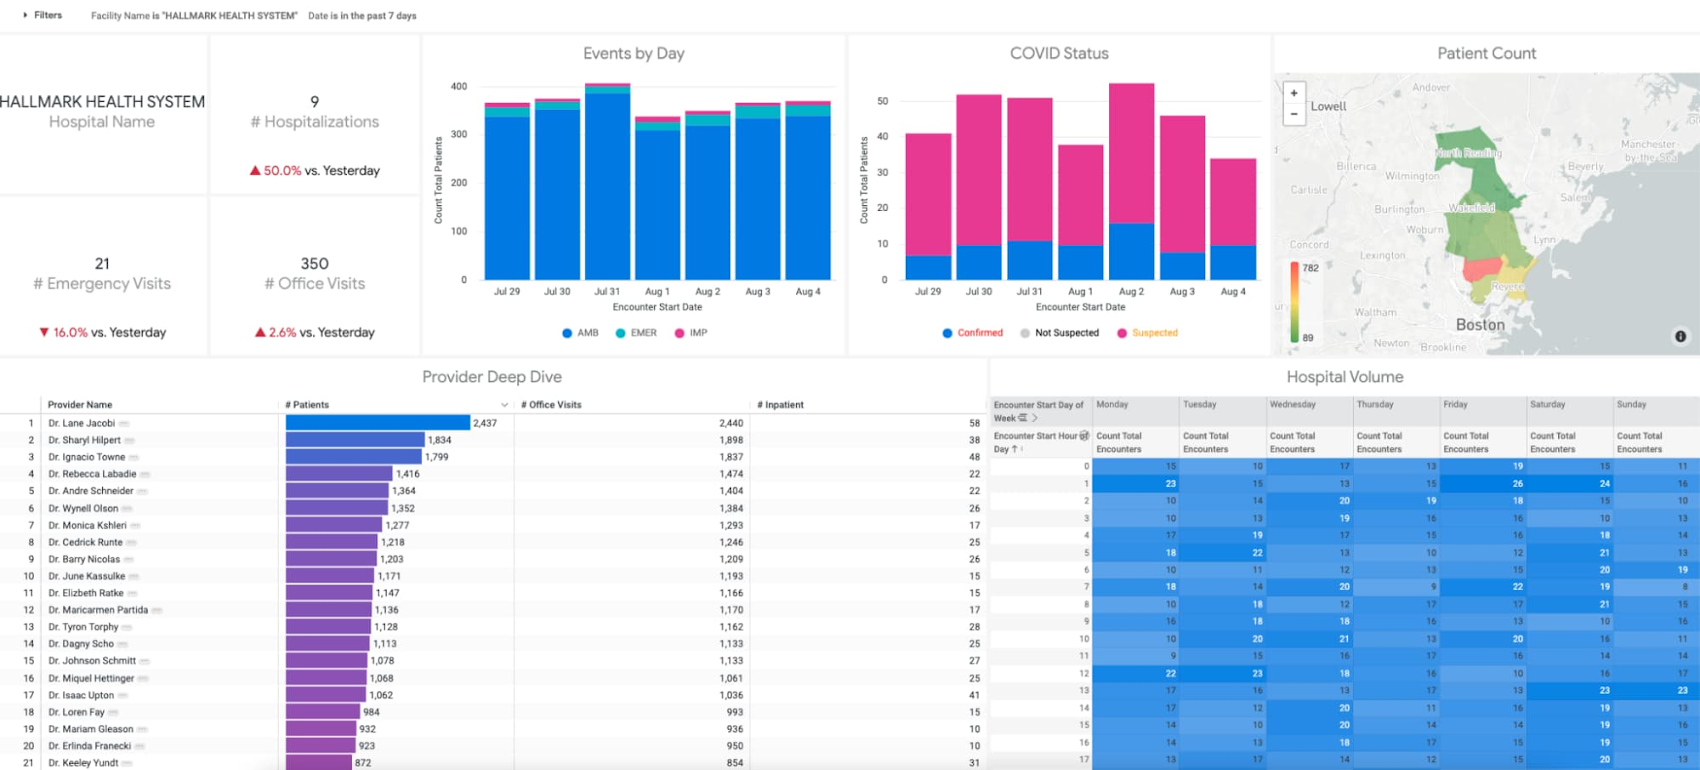Image resolution: width=1700 pixels, height=770 pixels.
Task: Click the # Emergency Visits value 21
Action: tap(102, 264)
